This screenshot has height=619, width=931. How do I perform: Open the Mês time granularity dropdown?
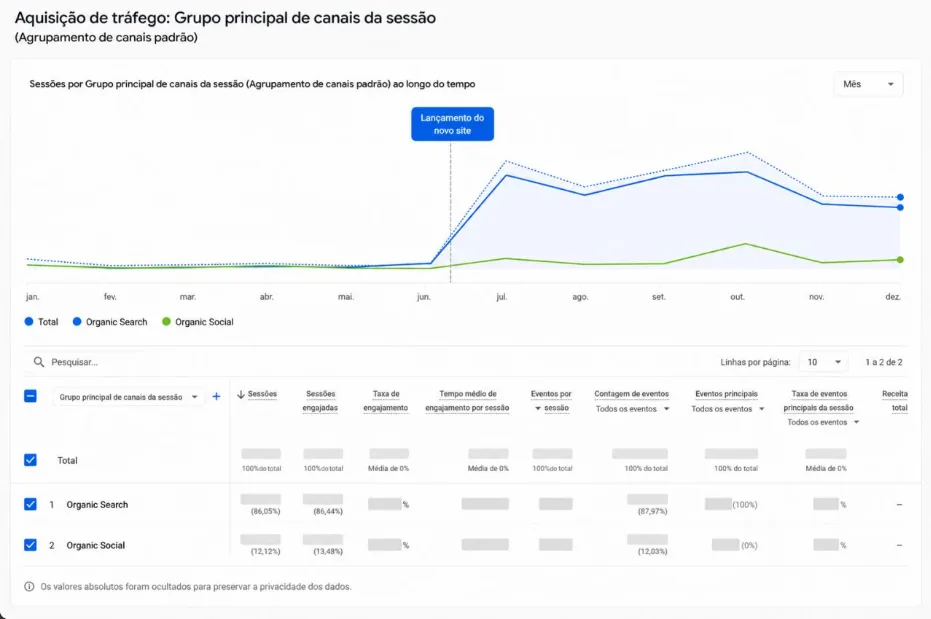point(868,84)
